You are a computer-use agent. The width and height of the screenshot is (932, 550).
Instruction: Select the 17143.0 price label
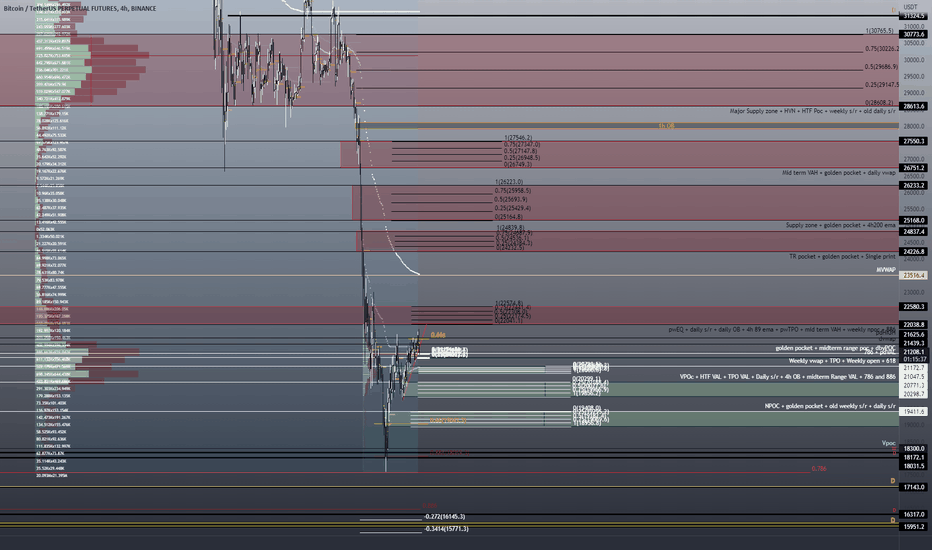914,488
